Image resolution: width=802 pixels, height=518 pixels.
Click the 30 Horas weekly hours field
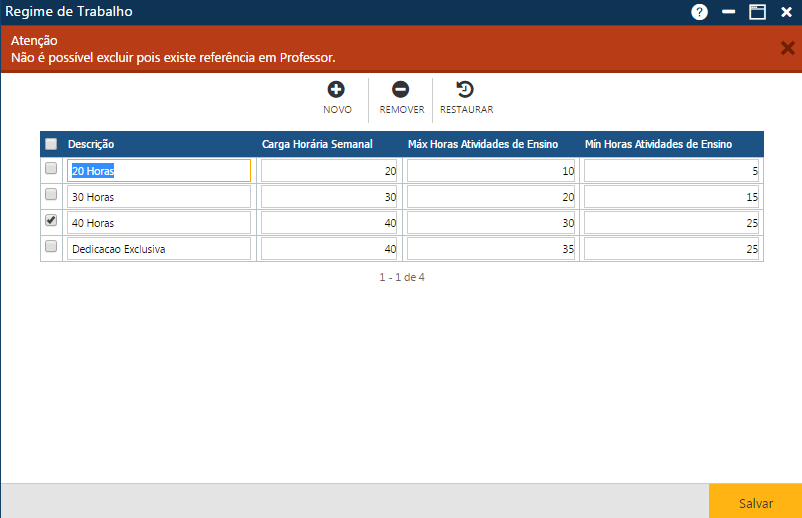coord(329,197)
